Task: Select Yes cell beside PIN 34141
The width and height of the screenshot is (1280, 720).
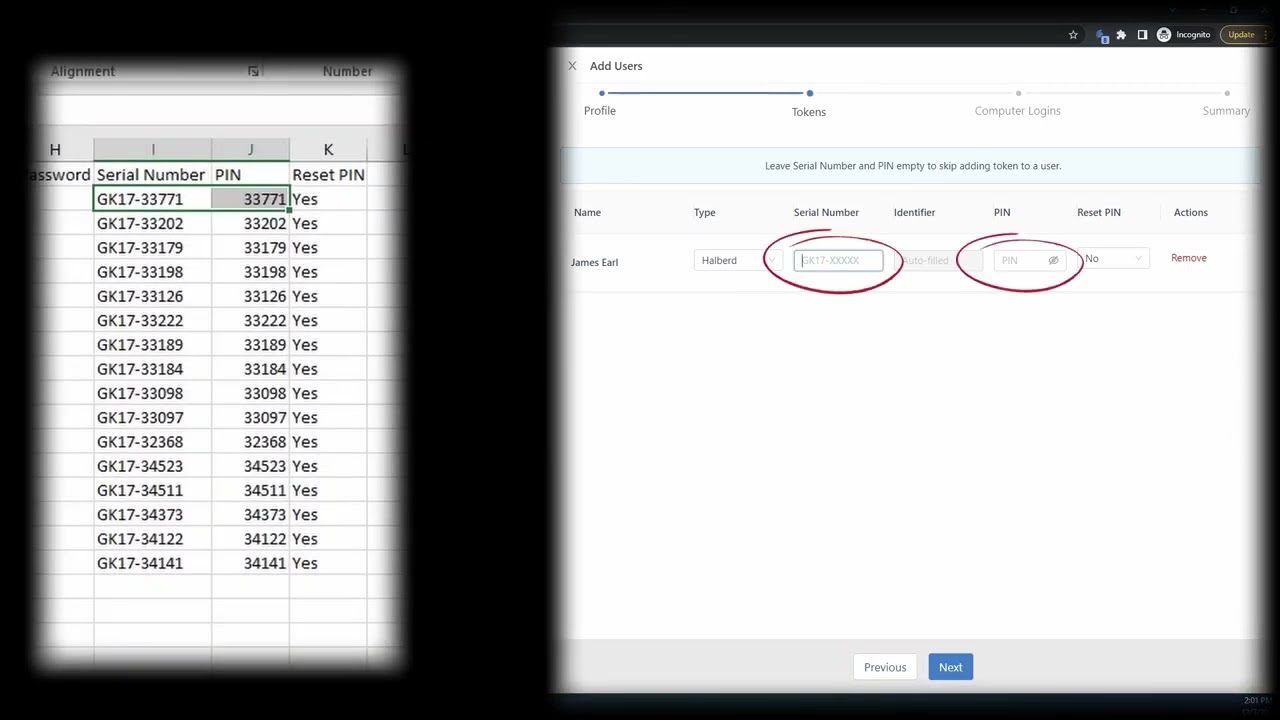Action: pos(328,563)
